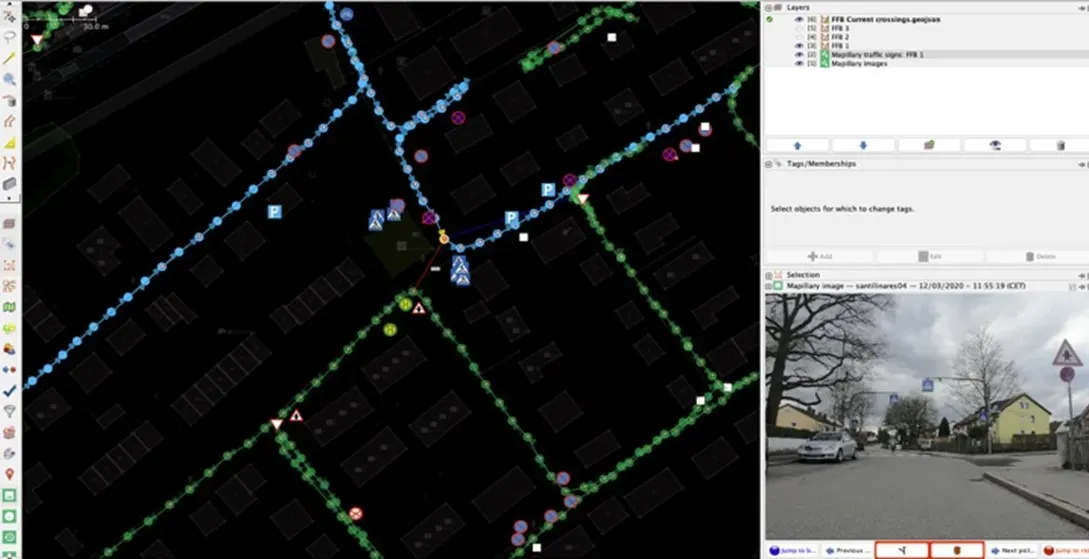
Task: Pick the zoom magnifier tool
Action: (9, 79)
